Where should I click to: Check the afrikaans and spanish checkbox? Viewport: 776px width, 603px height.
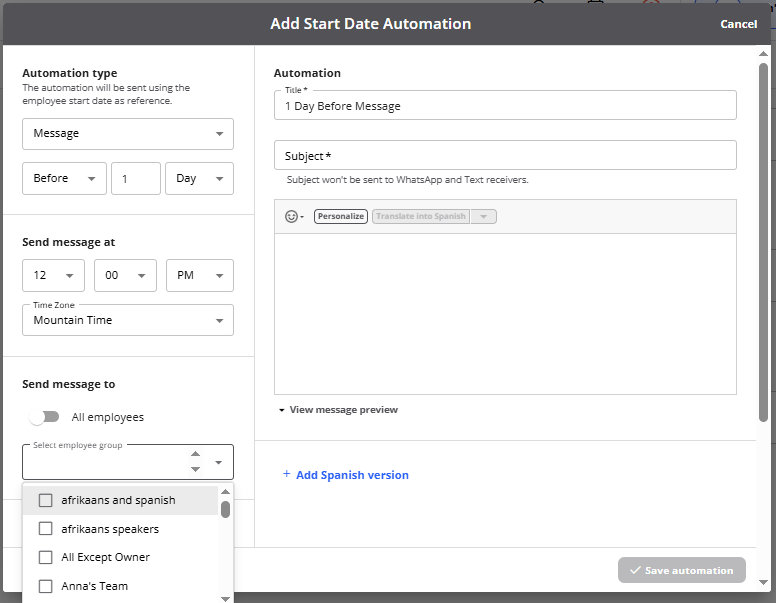46,500
